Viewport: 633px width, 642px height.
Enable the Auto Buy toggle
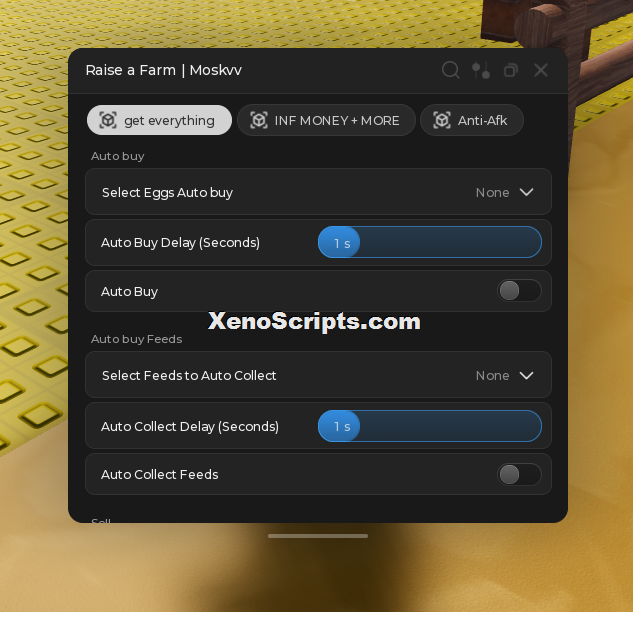(x=519, y=291)
